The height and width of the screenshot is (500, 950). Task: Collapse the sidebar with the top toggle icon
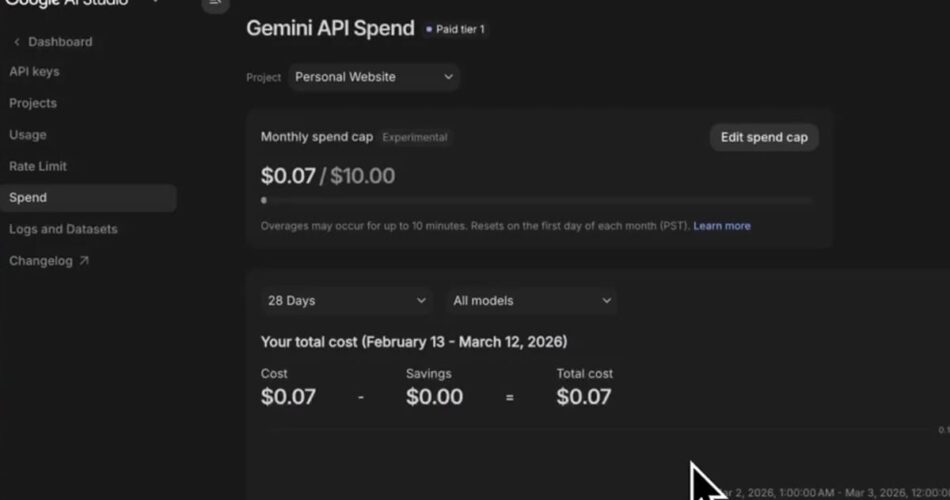click(x=214, y=4)
